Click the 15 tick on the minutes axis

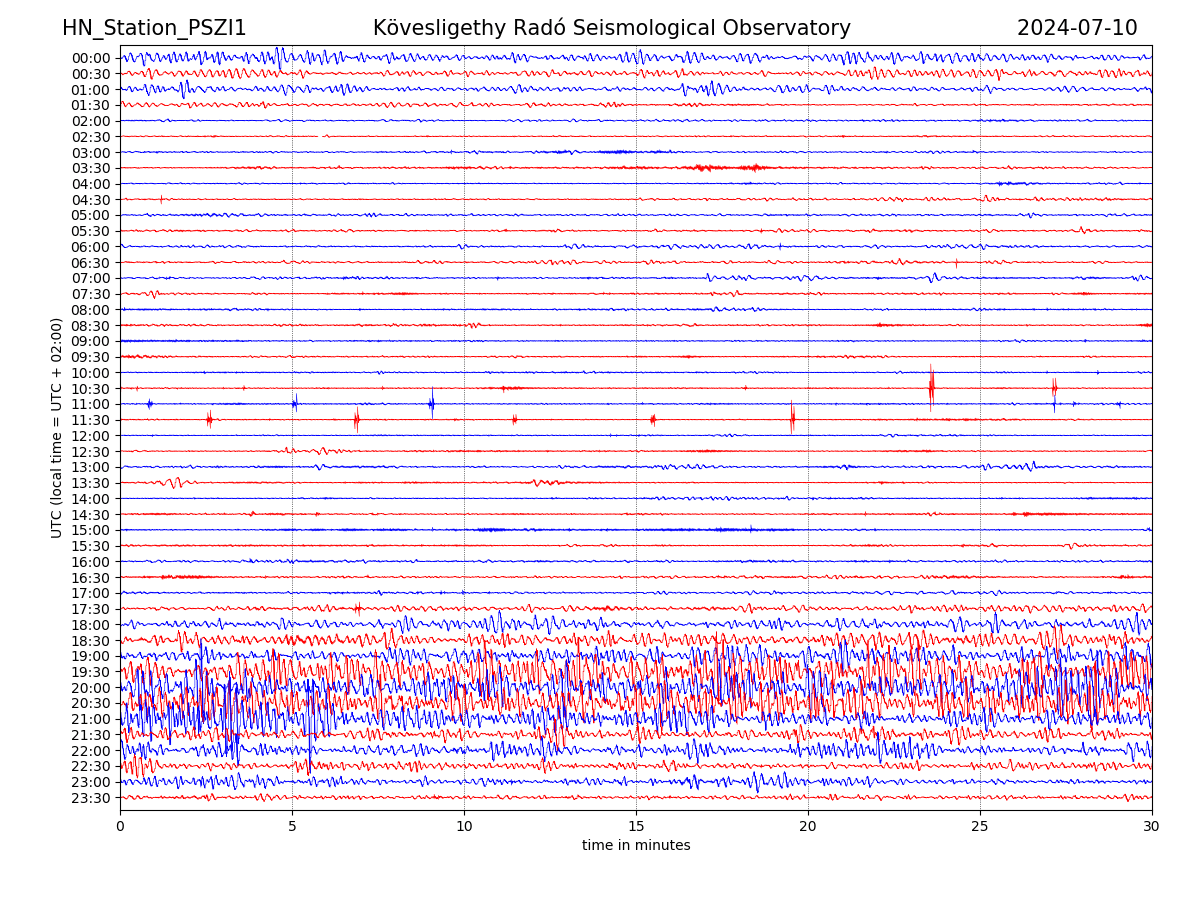click(636, 827)
